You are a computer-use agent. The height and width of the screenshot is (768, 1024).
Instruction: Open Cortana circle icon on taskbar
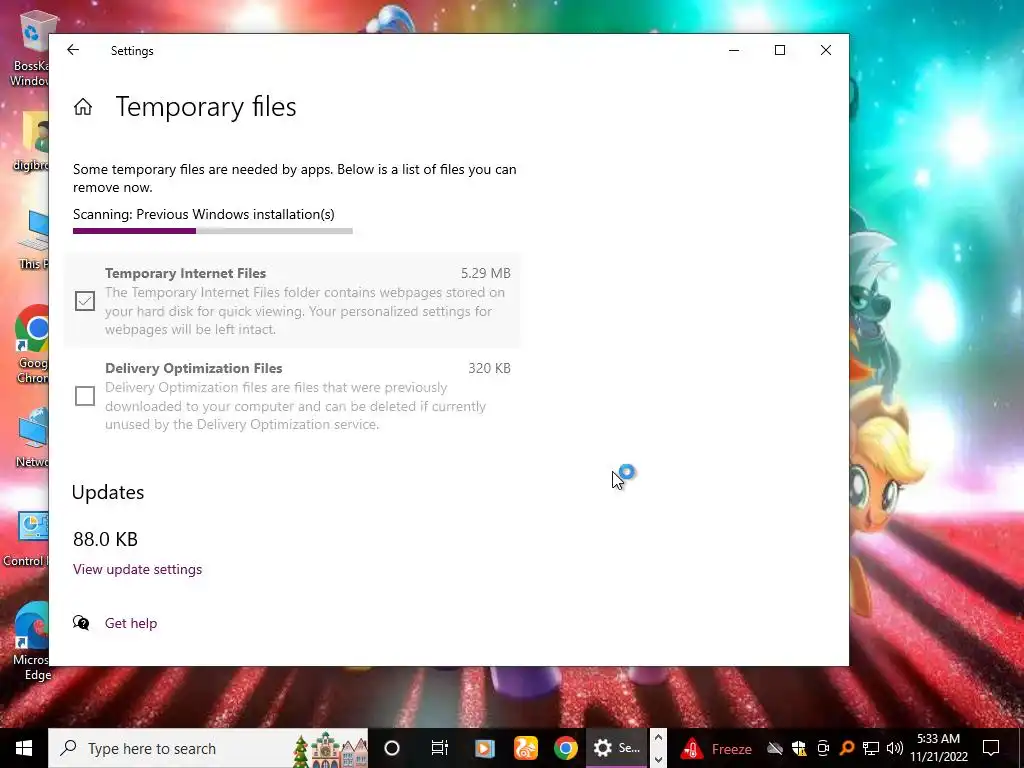pyautogui.click(x=392, y=748)
